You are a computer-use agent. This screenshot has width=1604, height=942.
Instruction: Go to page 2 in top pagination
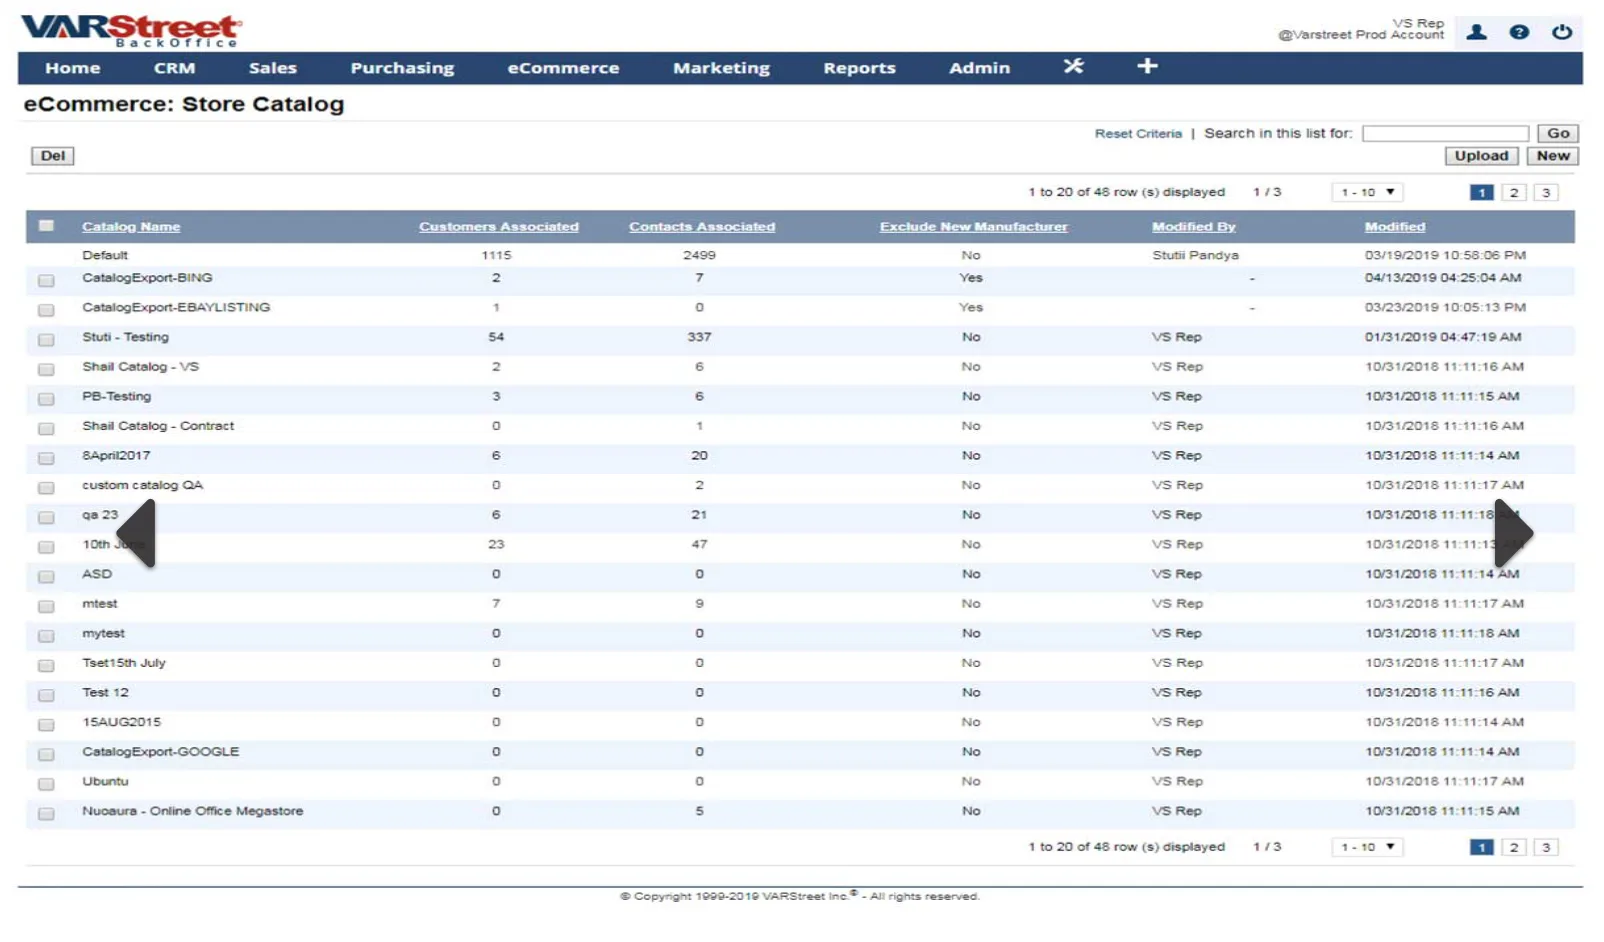point(1514,193)
